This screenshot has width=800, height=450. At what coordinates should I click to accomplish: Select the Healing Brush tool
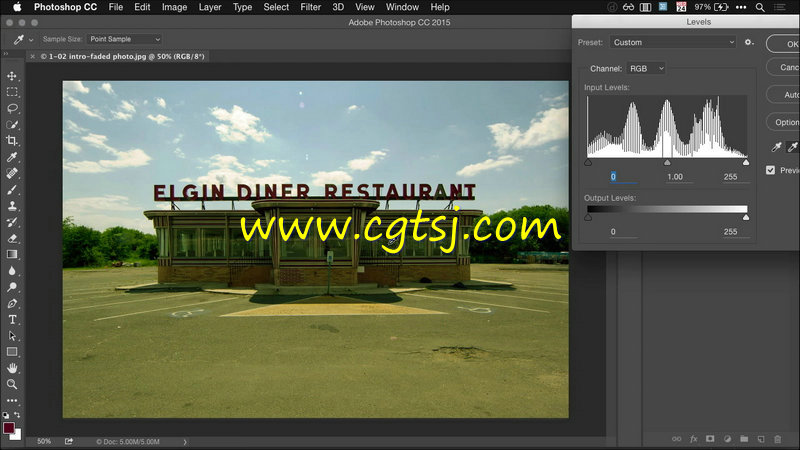12,173
